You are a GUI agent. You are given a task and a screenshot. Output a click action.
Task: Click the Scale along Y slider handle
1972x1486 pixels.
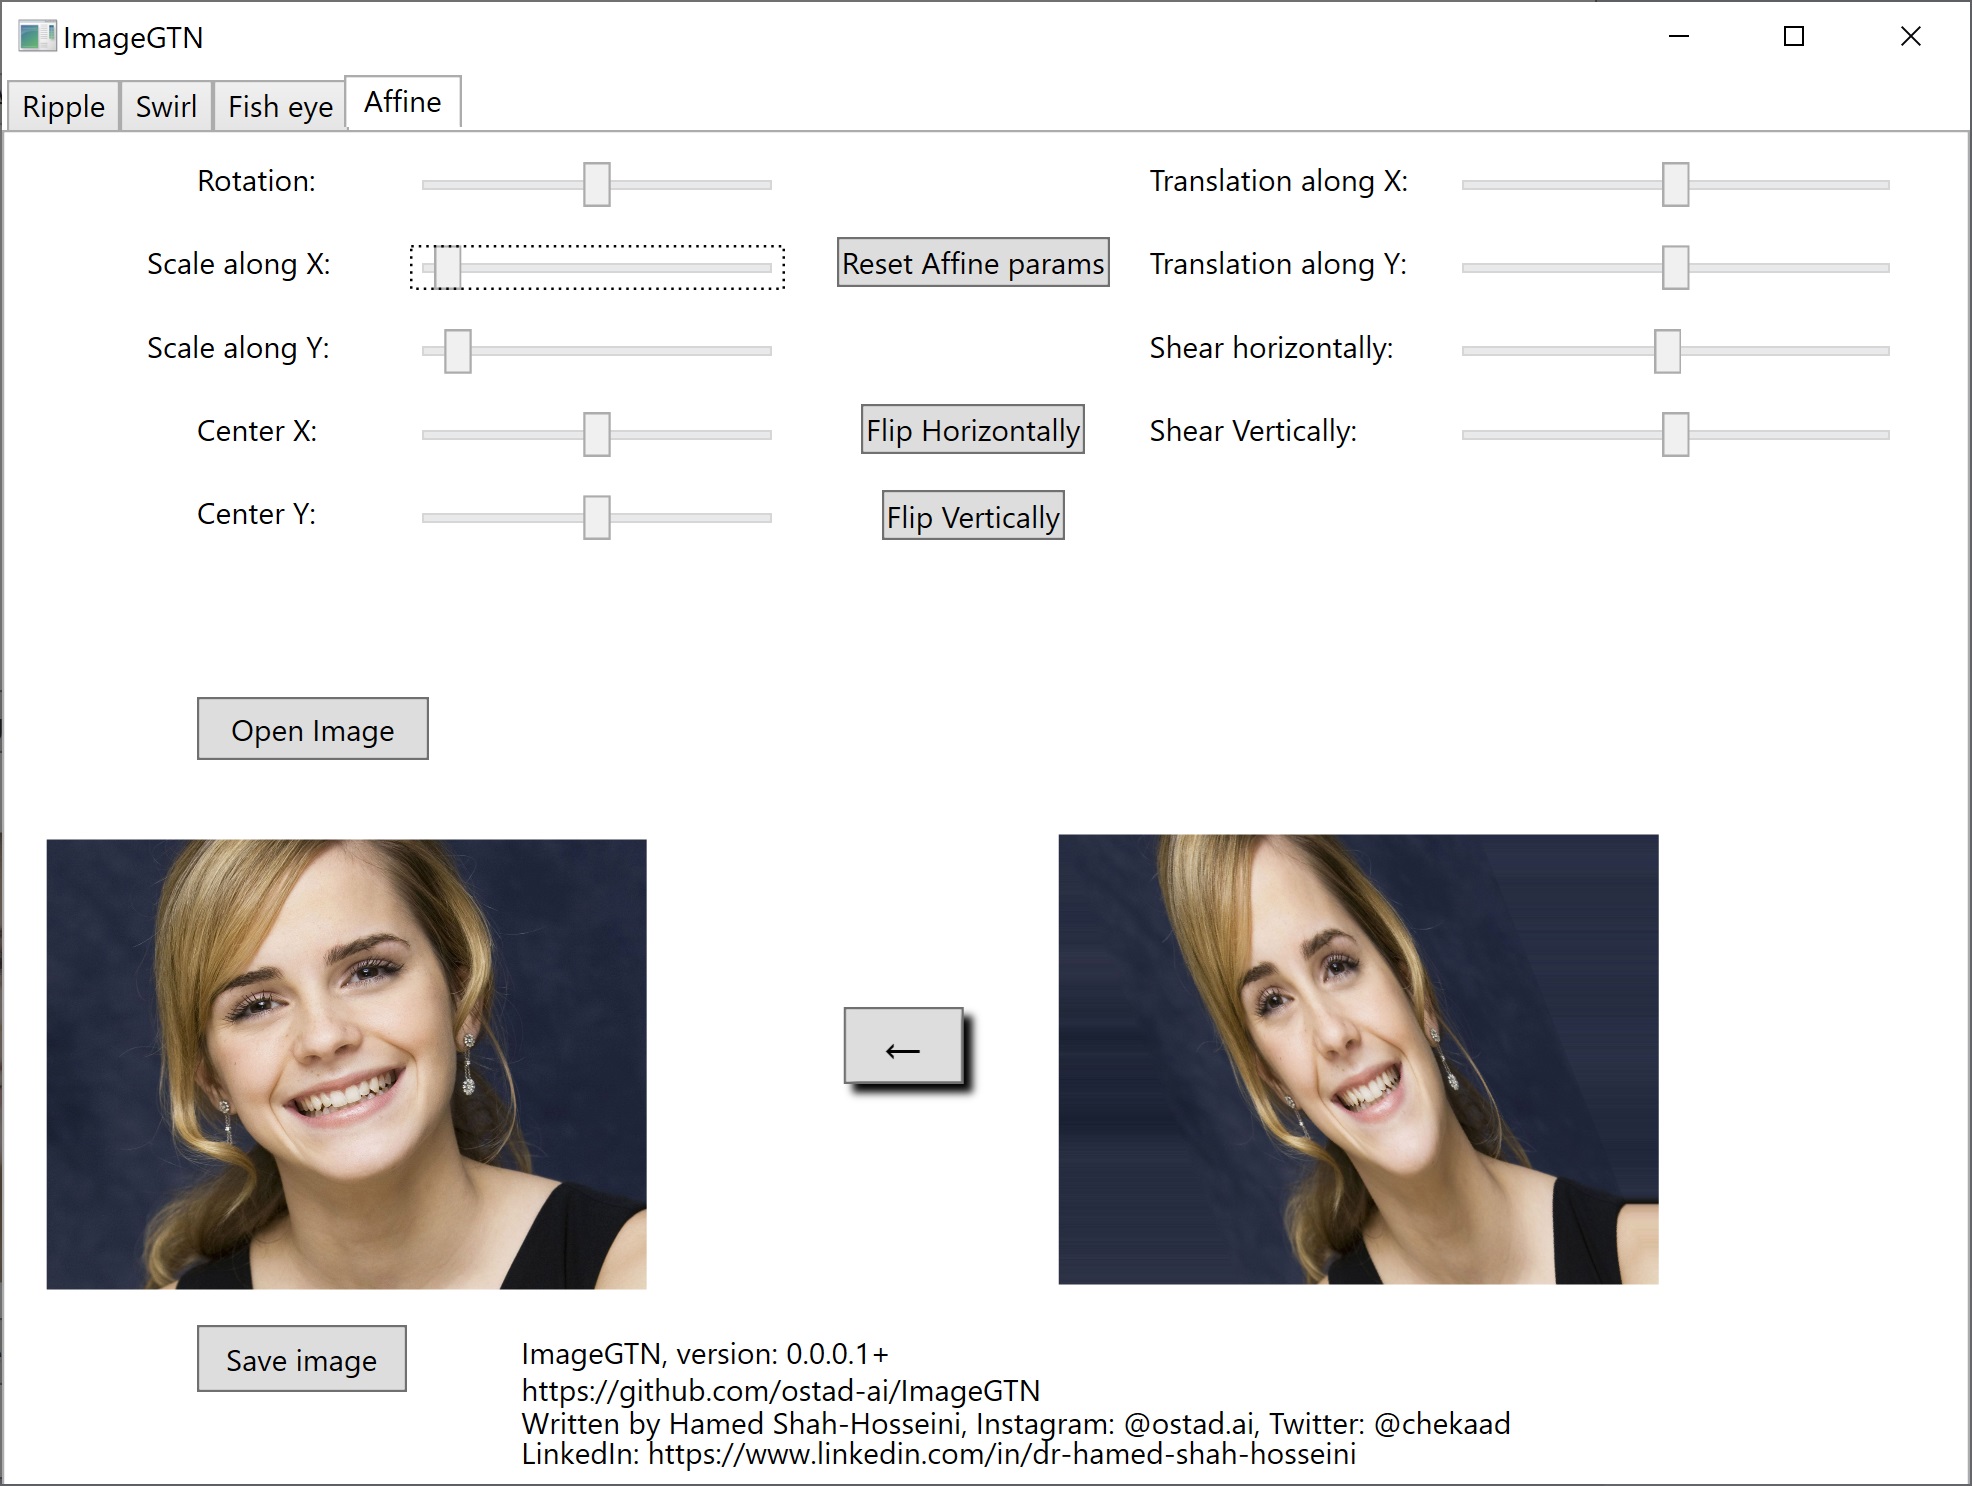458,351
